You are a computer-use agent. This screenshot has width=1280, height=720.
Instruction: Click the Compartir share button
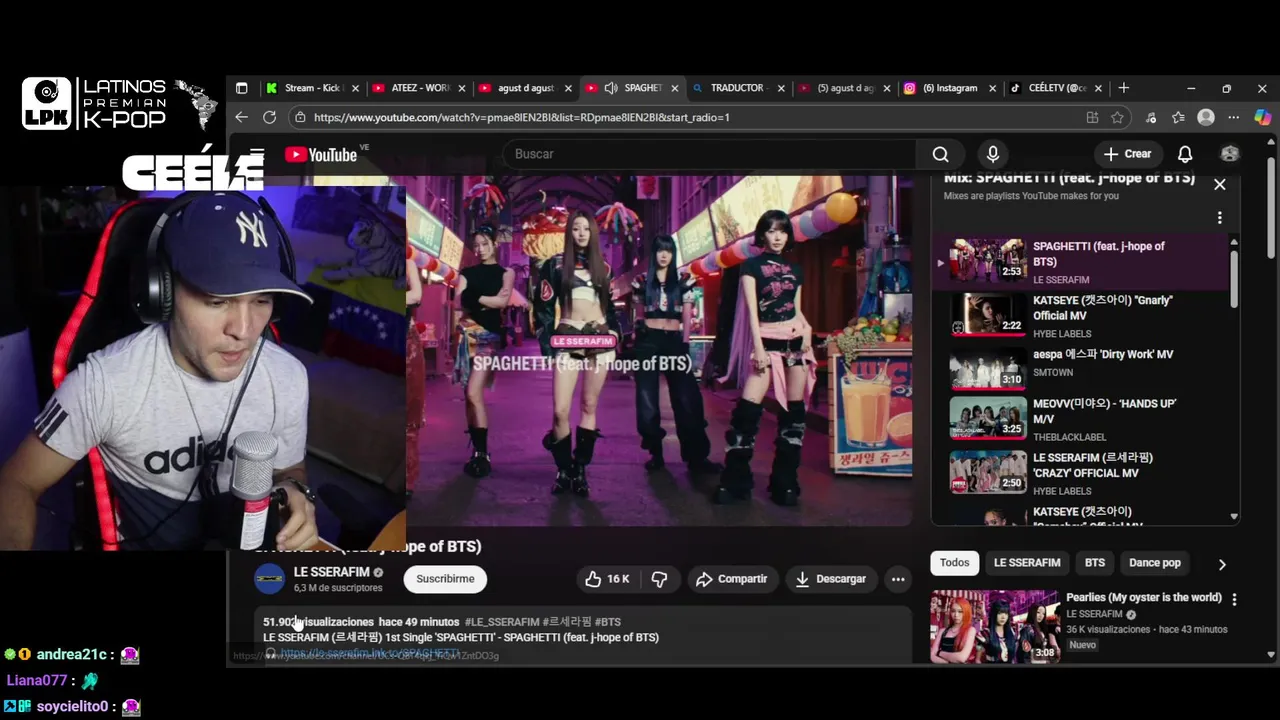[732, 579]
